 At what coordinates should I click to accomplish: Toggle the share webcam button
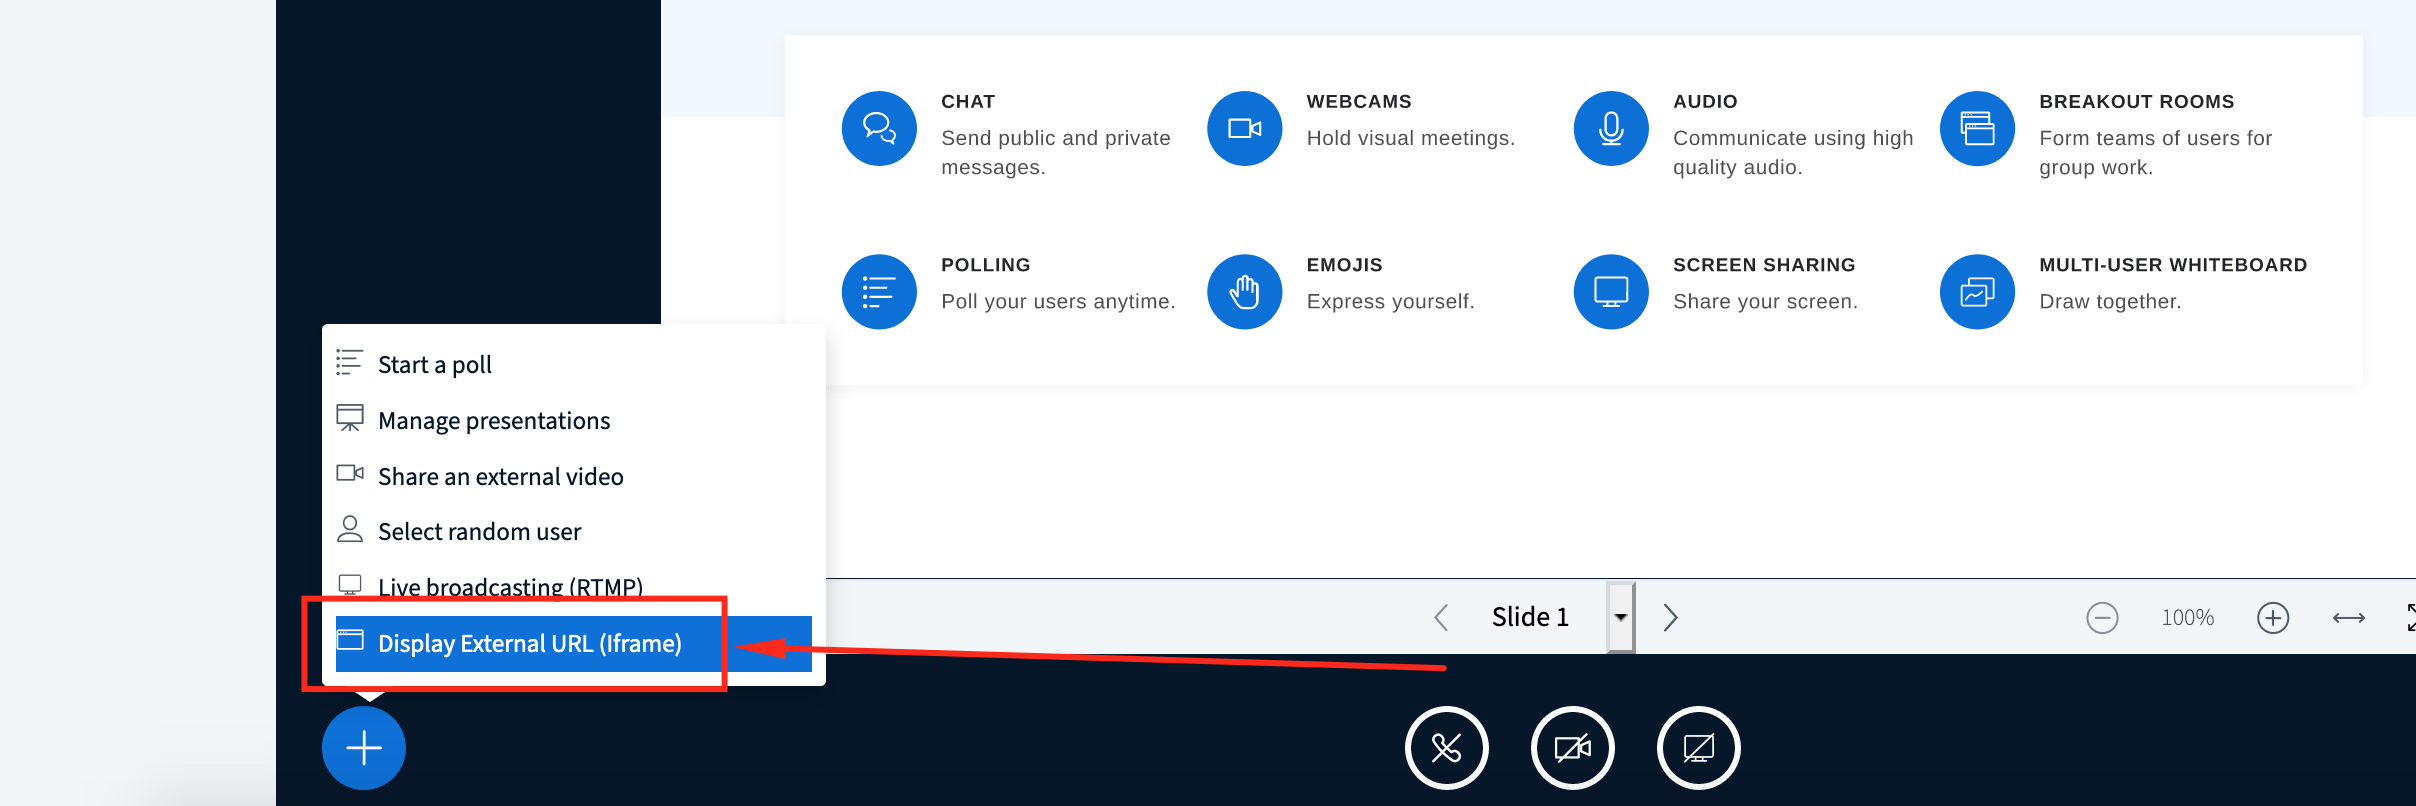1572,748
